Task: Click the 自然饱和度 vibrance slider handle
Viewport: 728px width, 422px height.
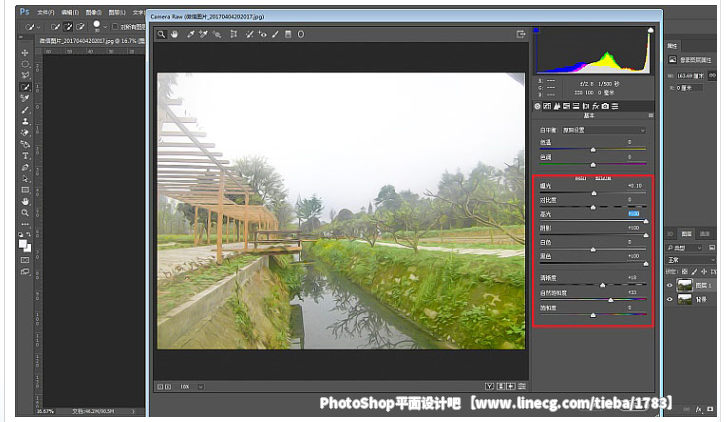Action: (611, 300)
